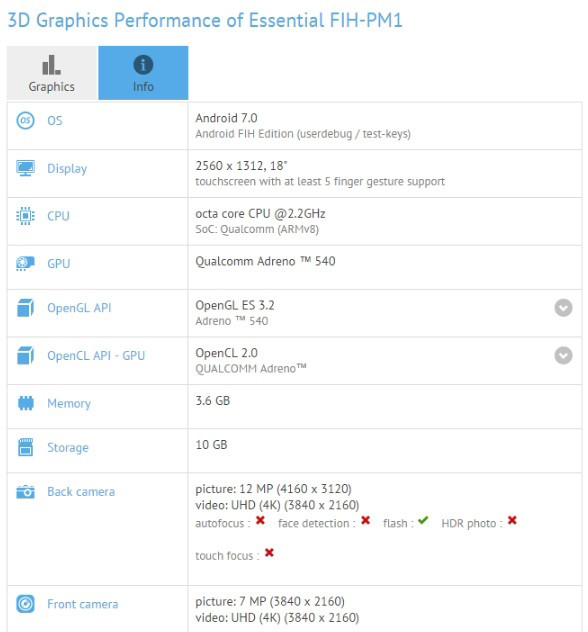Image resolution: width=588 pixels, height=632 pixels.
Task: Click the OpenCL API cube icon
Action: tap(25, 356)
